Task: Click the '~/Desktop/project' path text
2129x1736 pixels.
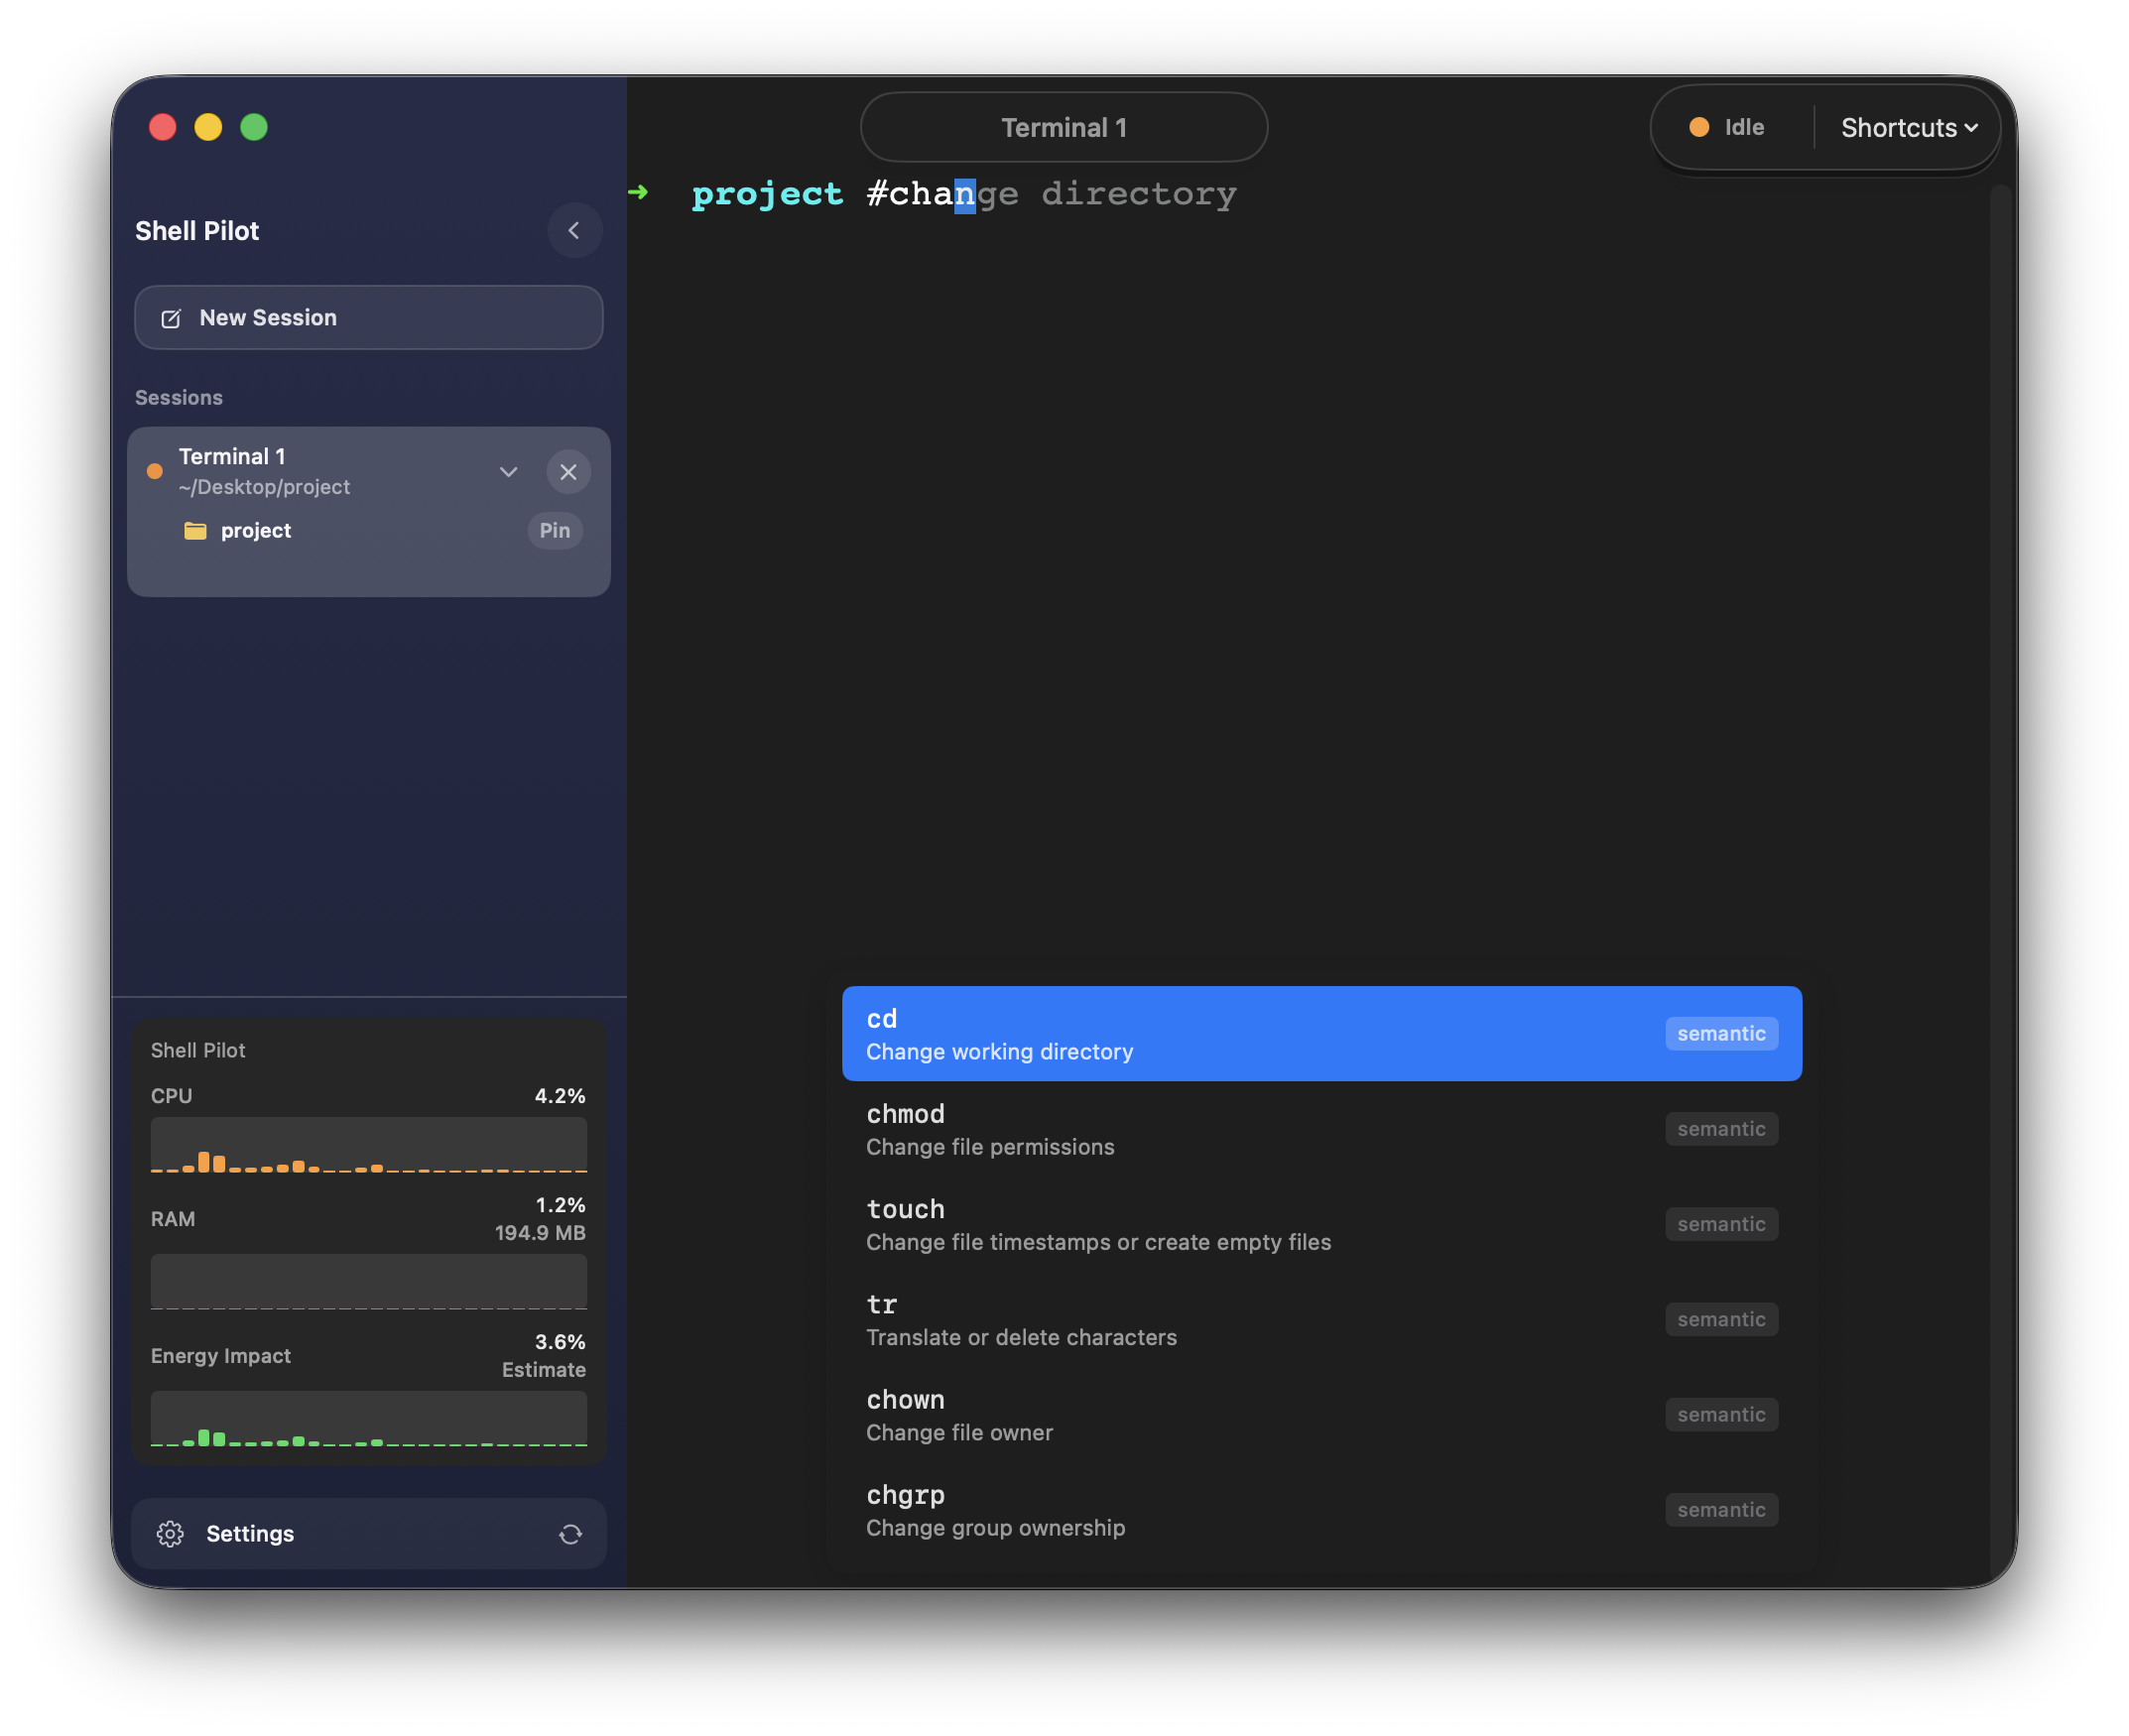Action: 264,487
